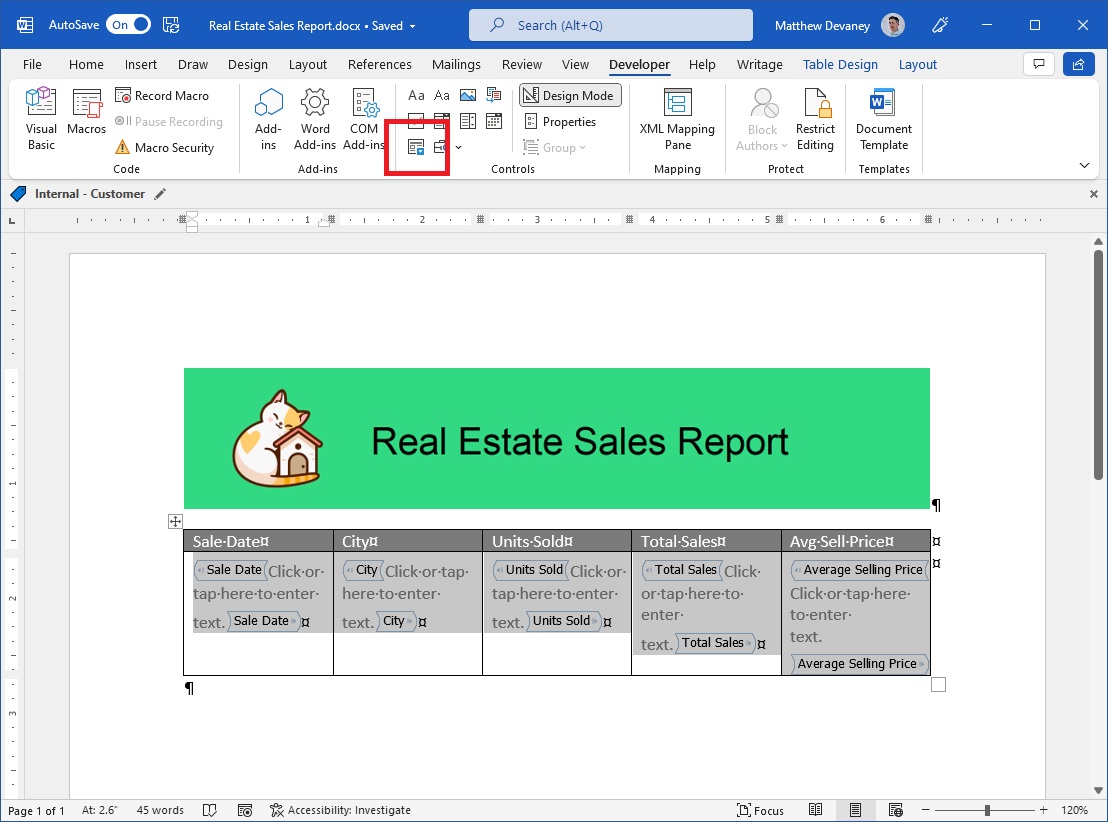1108x822 pixels.
Task: Select the Visual Basic editor icon
Action: tap(40, 112)
